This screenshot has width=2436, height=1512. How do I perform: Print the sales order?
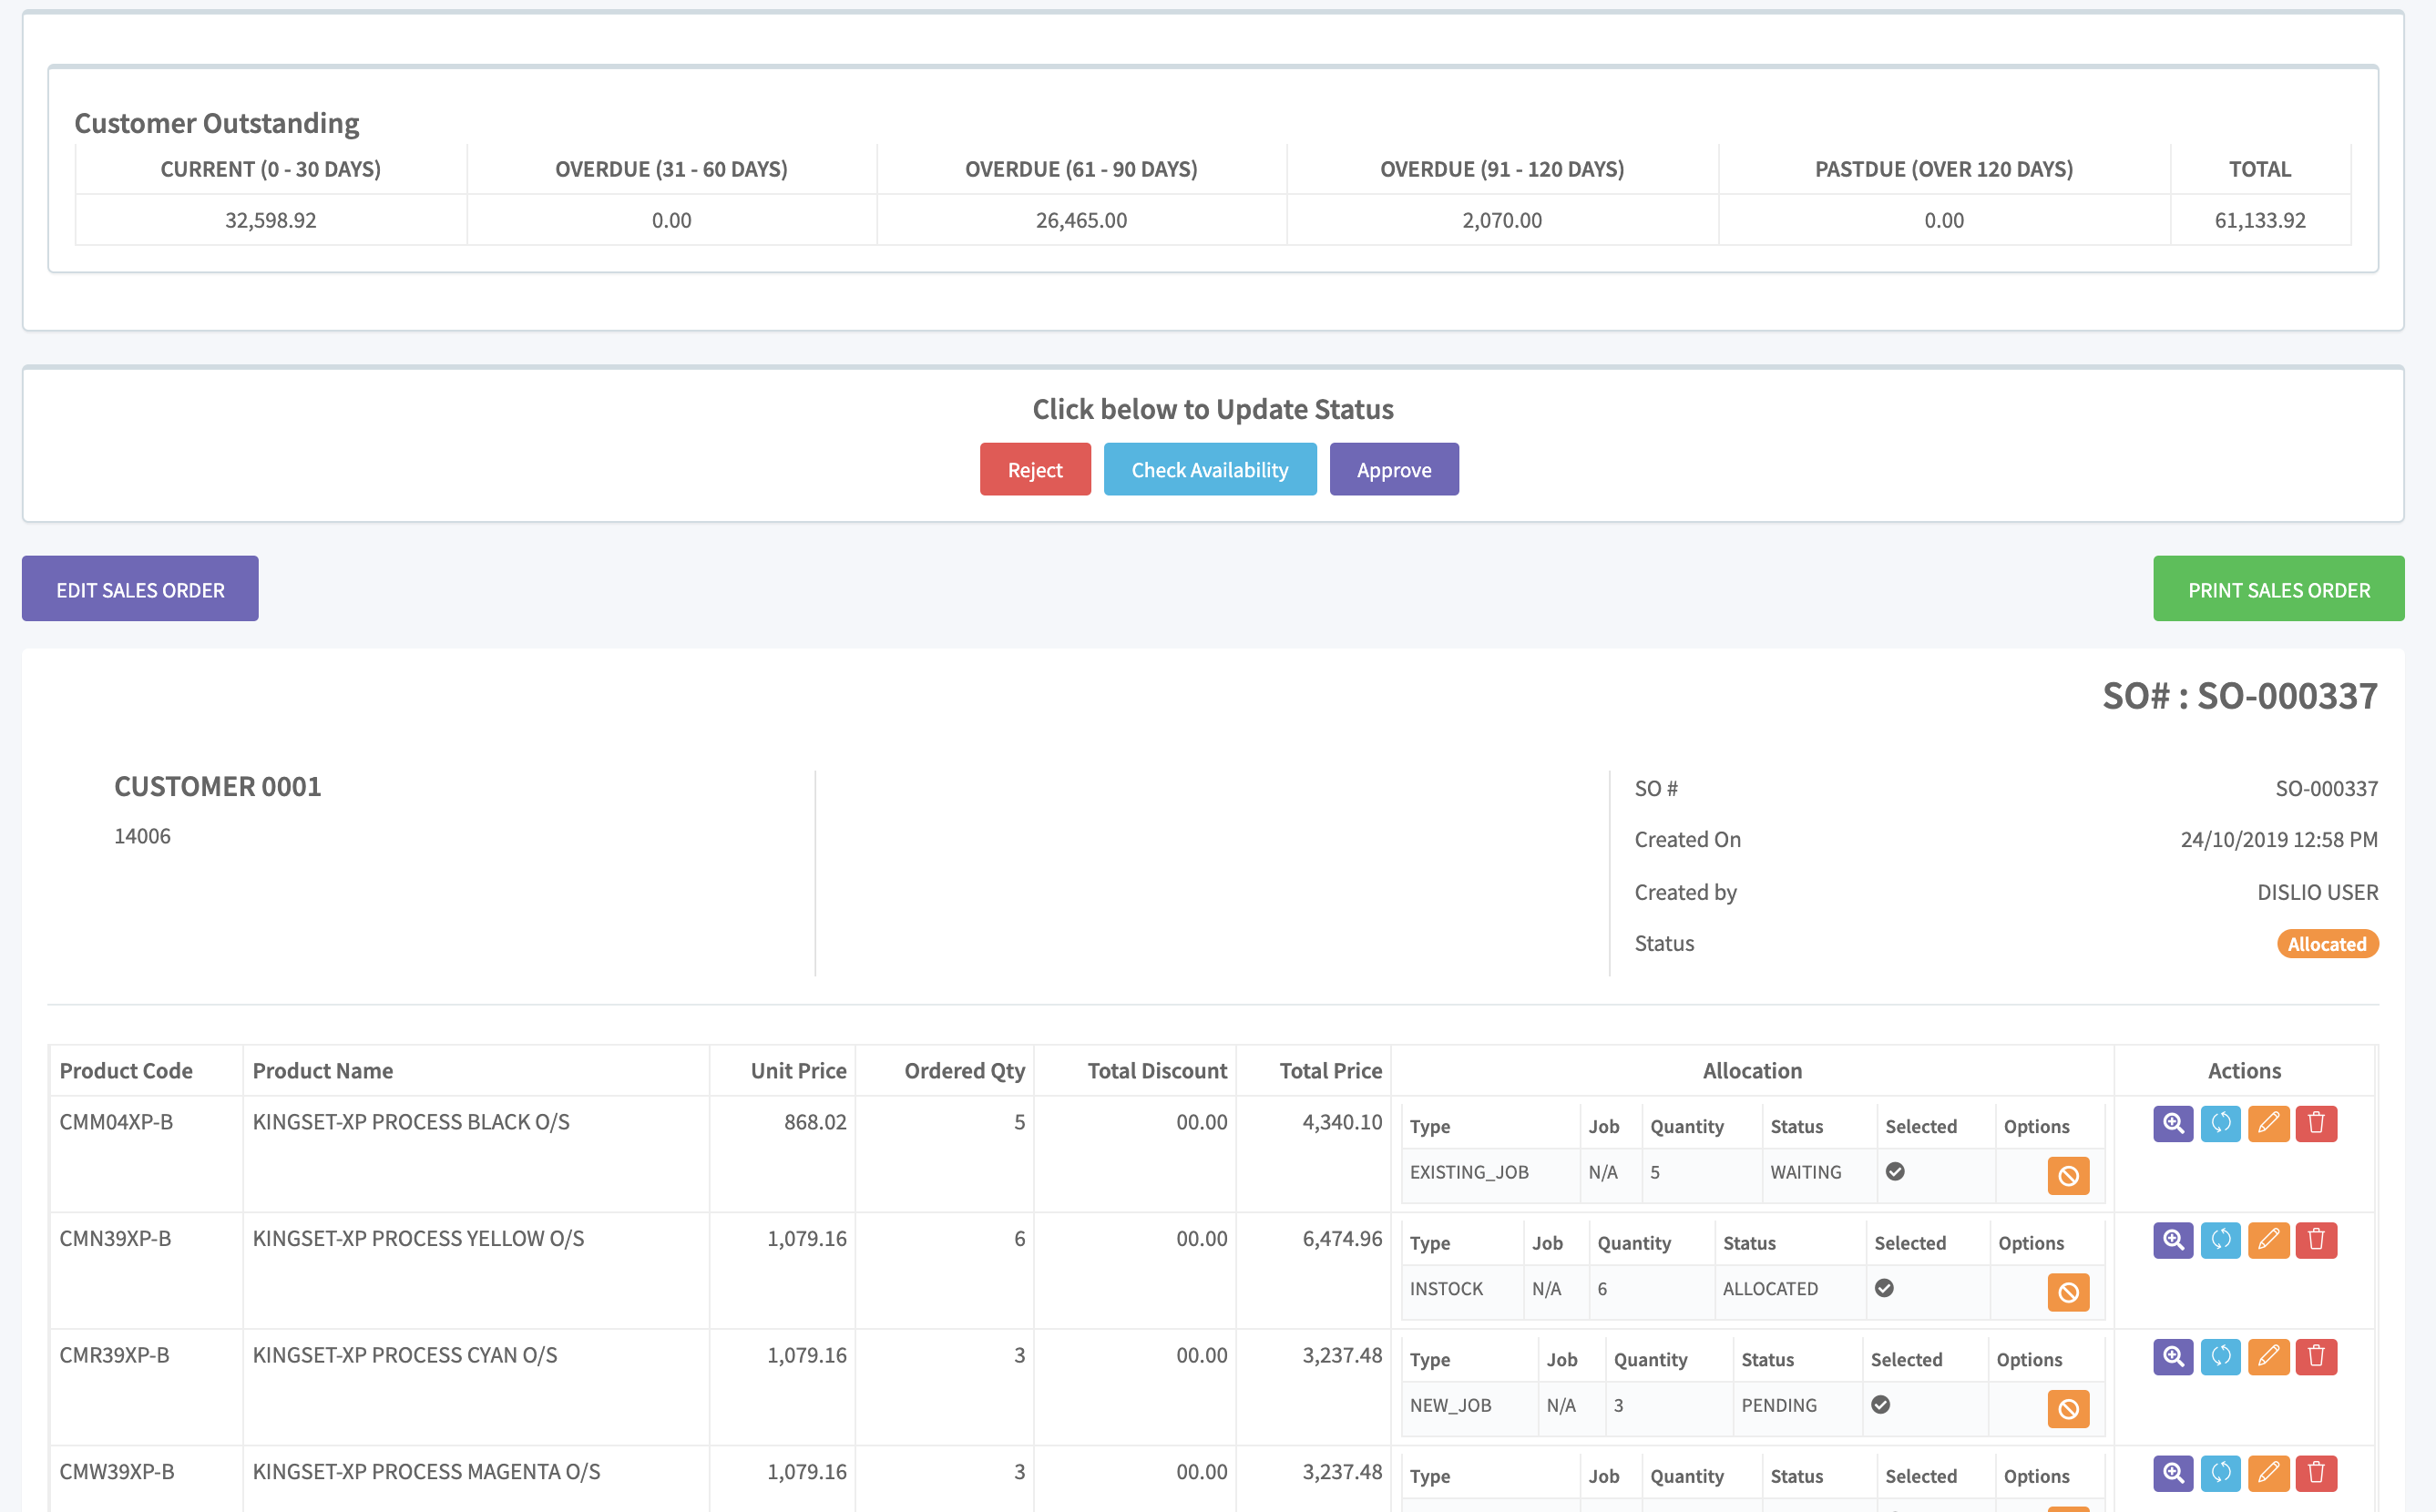[2278, 589]
